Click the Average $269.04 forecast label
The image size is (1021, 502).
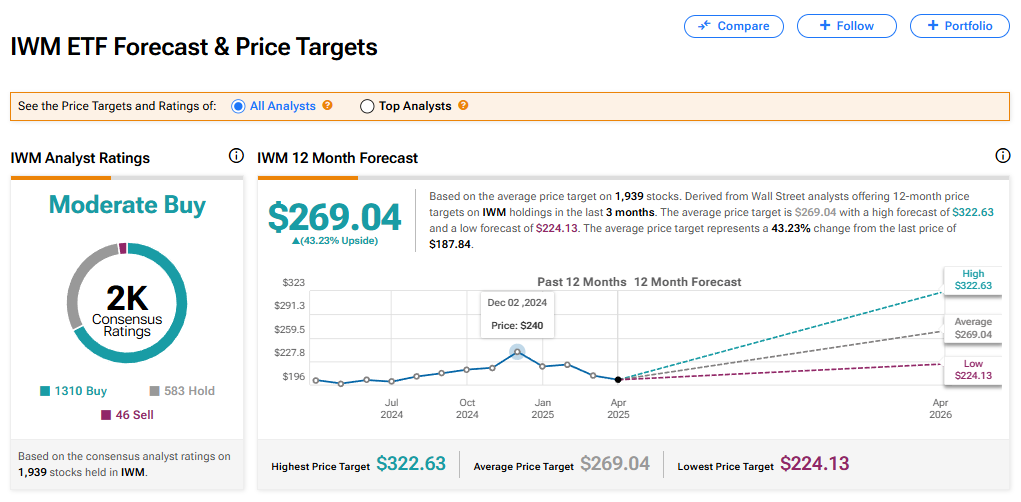[x=973, y=328]
